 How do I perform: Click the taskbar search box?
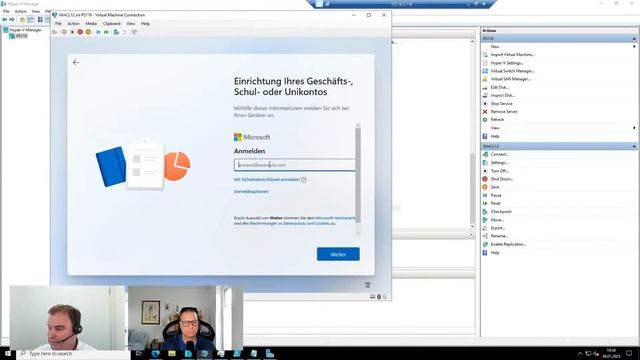(x=73, y=353)
